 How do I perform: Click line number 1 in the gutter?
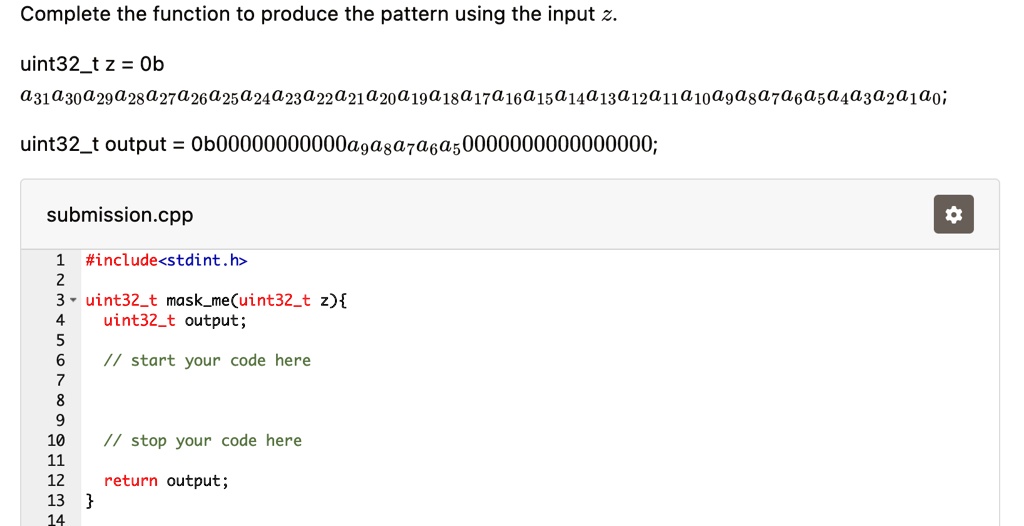pyautogui.click(x=59, y=261)
